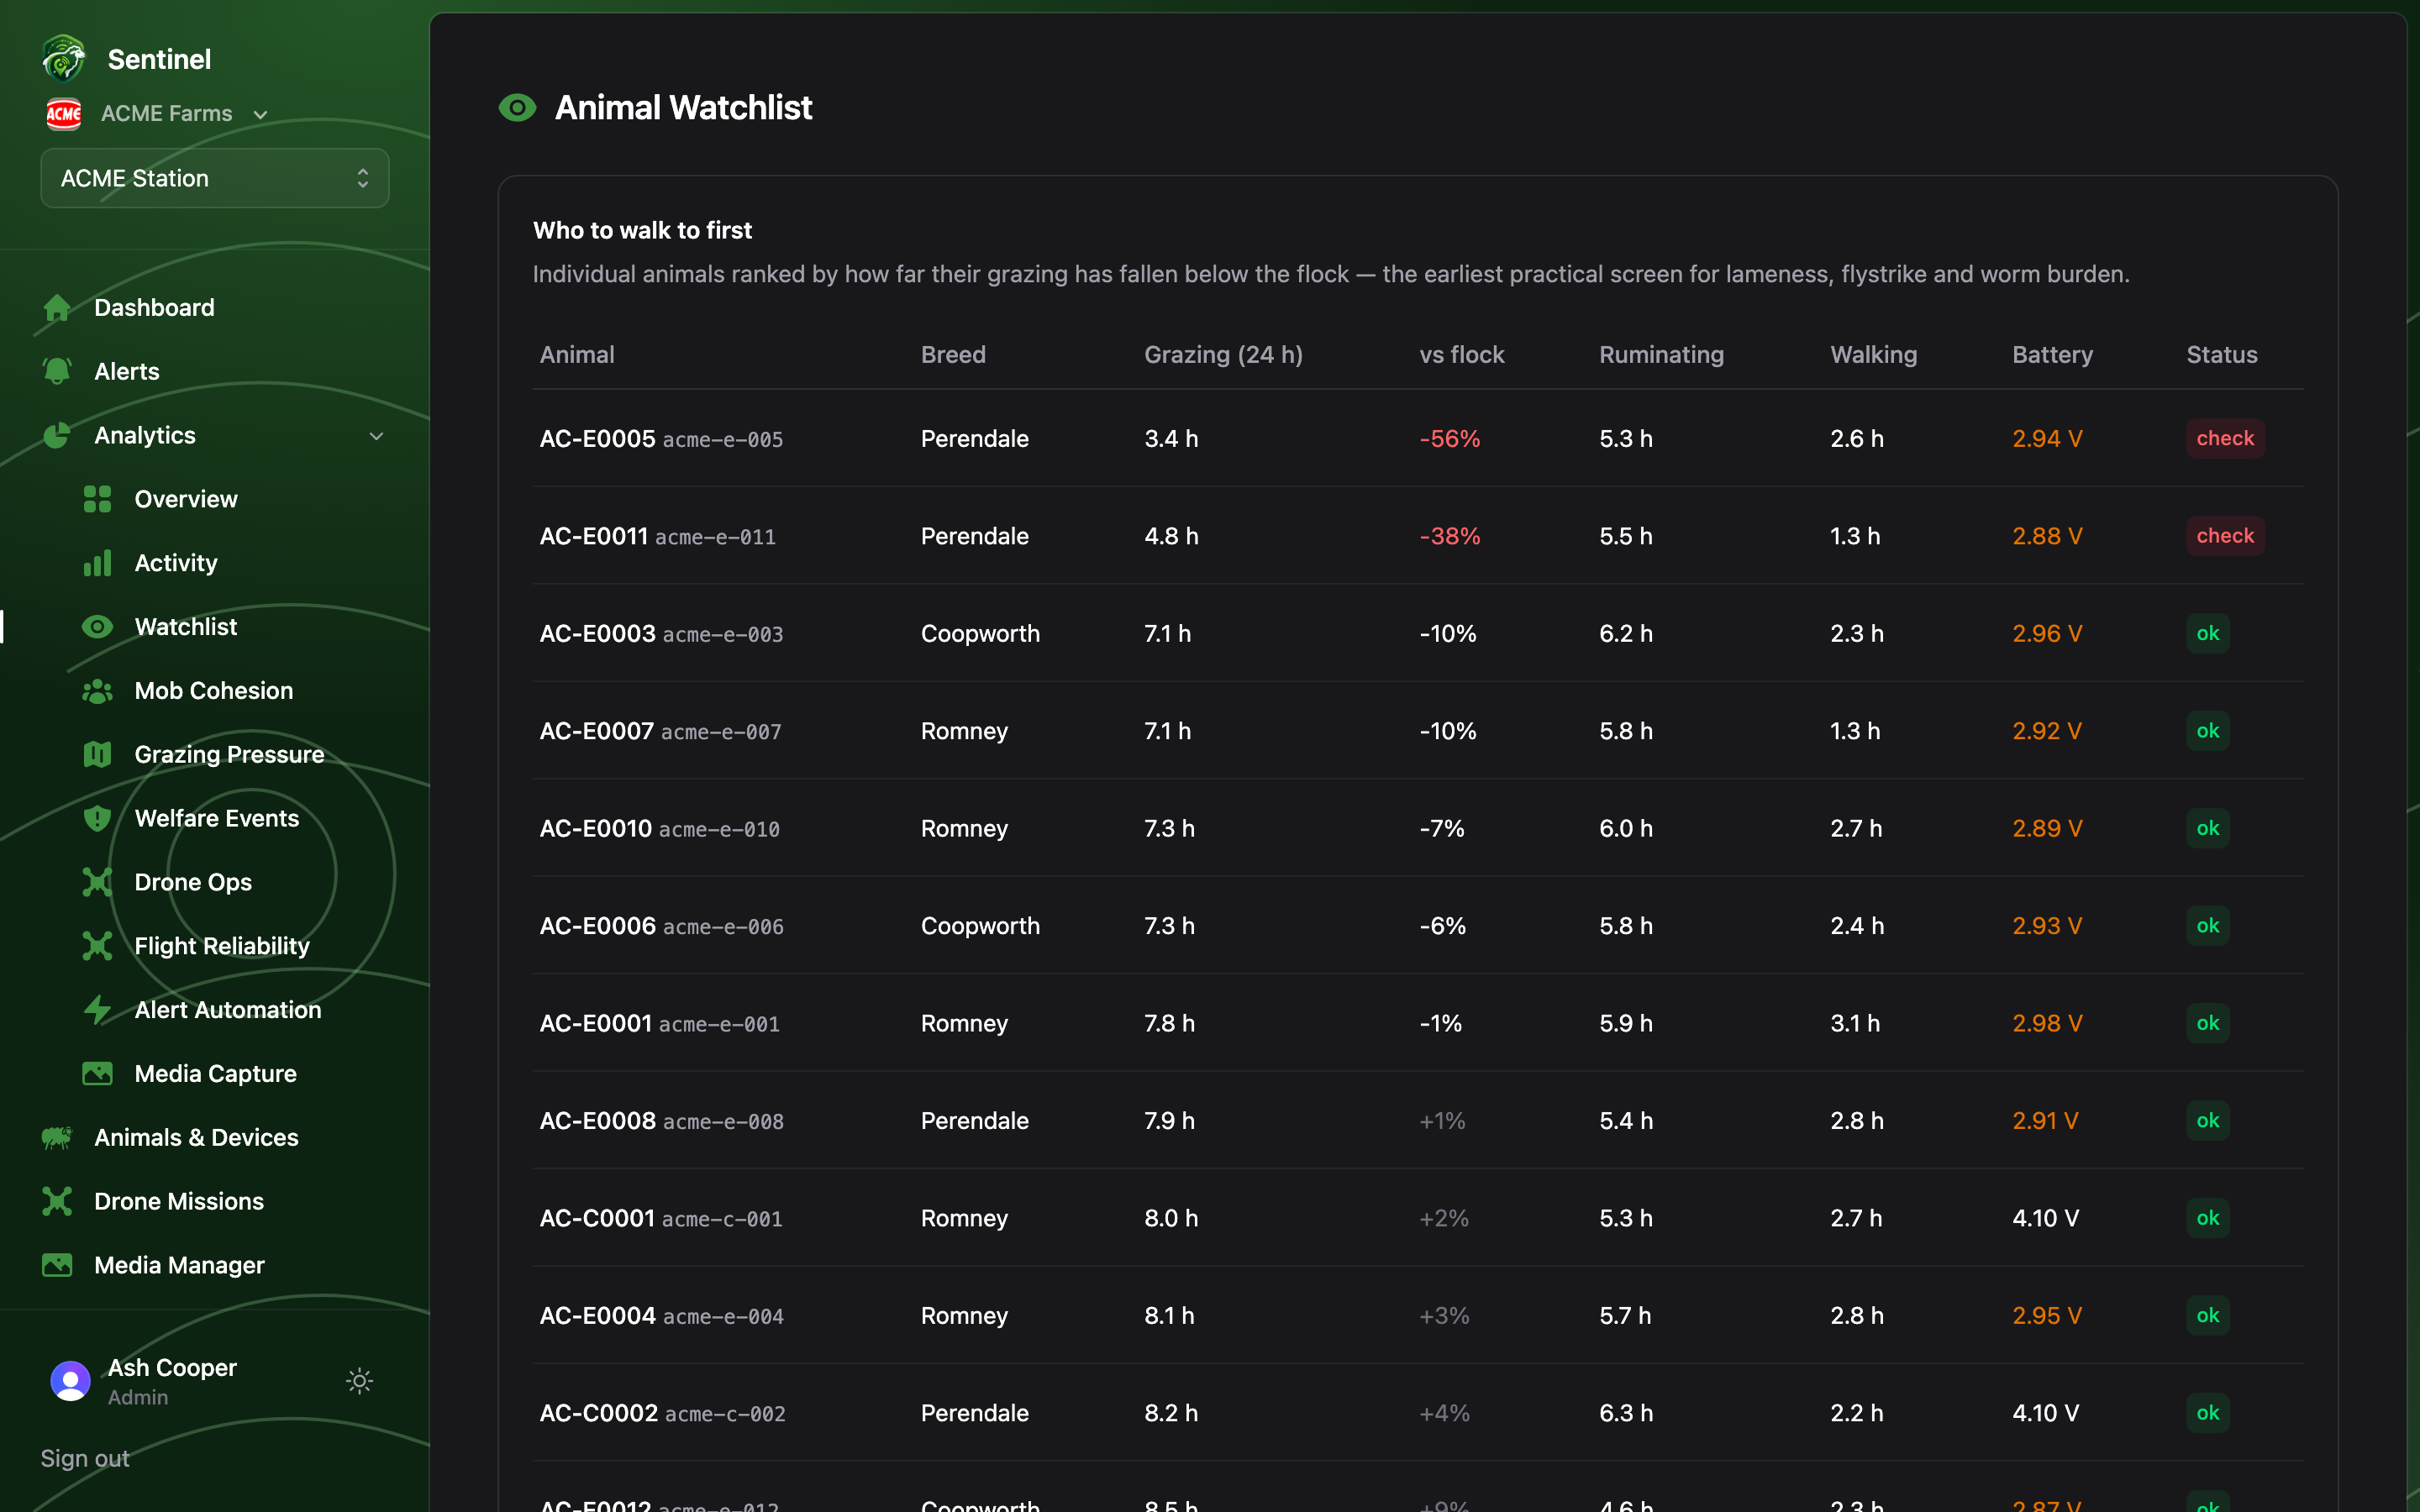The width and height of the screenshot is (2420, 1512).
Task: Click the Sign out link
Action: (85, 1458)
